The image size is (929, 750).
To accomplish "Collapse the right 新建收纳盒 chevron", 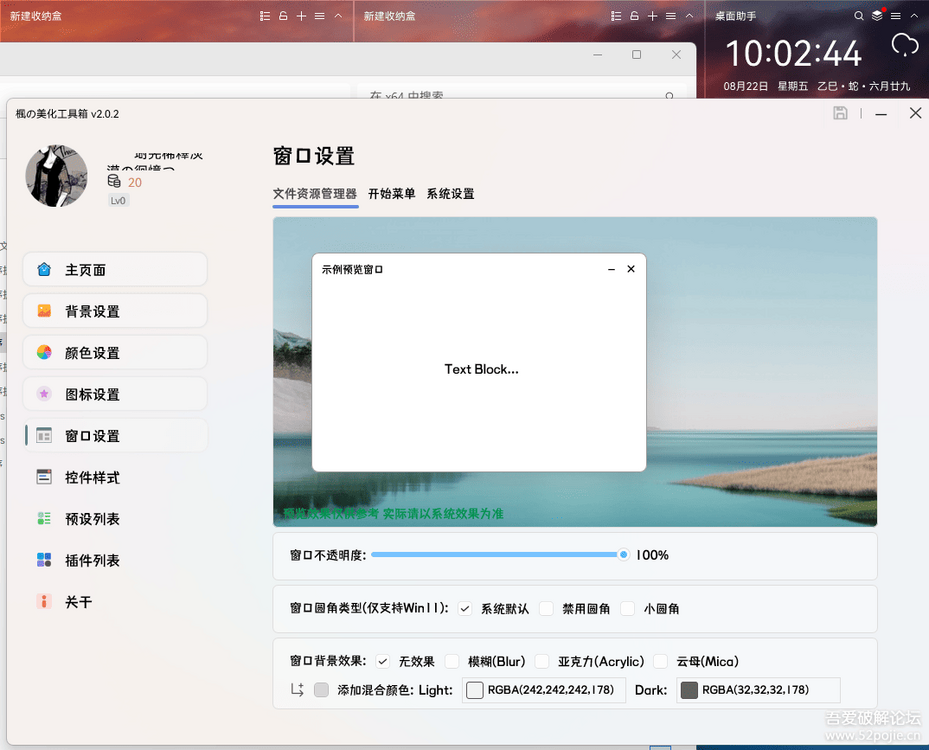I will point(689,16).
